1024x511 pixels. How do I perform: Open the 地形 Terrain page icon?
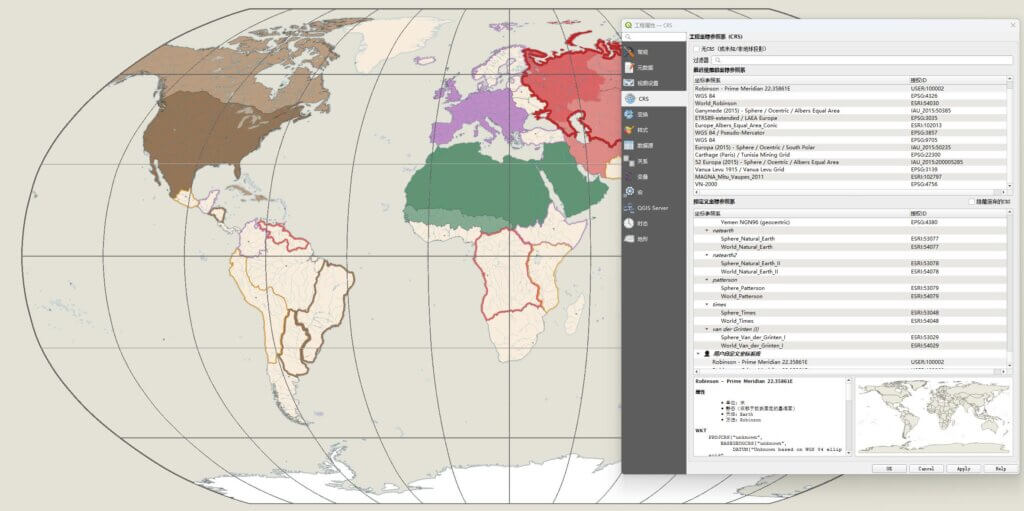pos(629,239)
